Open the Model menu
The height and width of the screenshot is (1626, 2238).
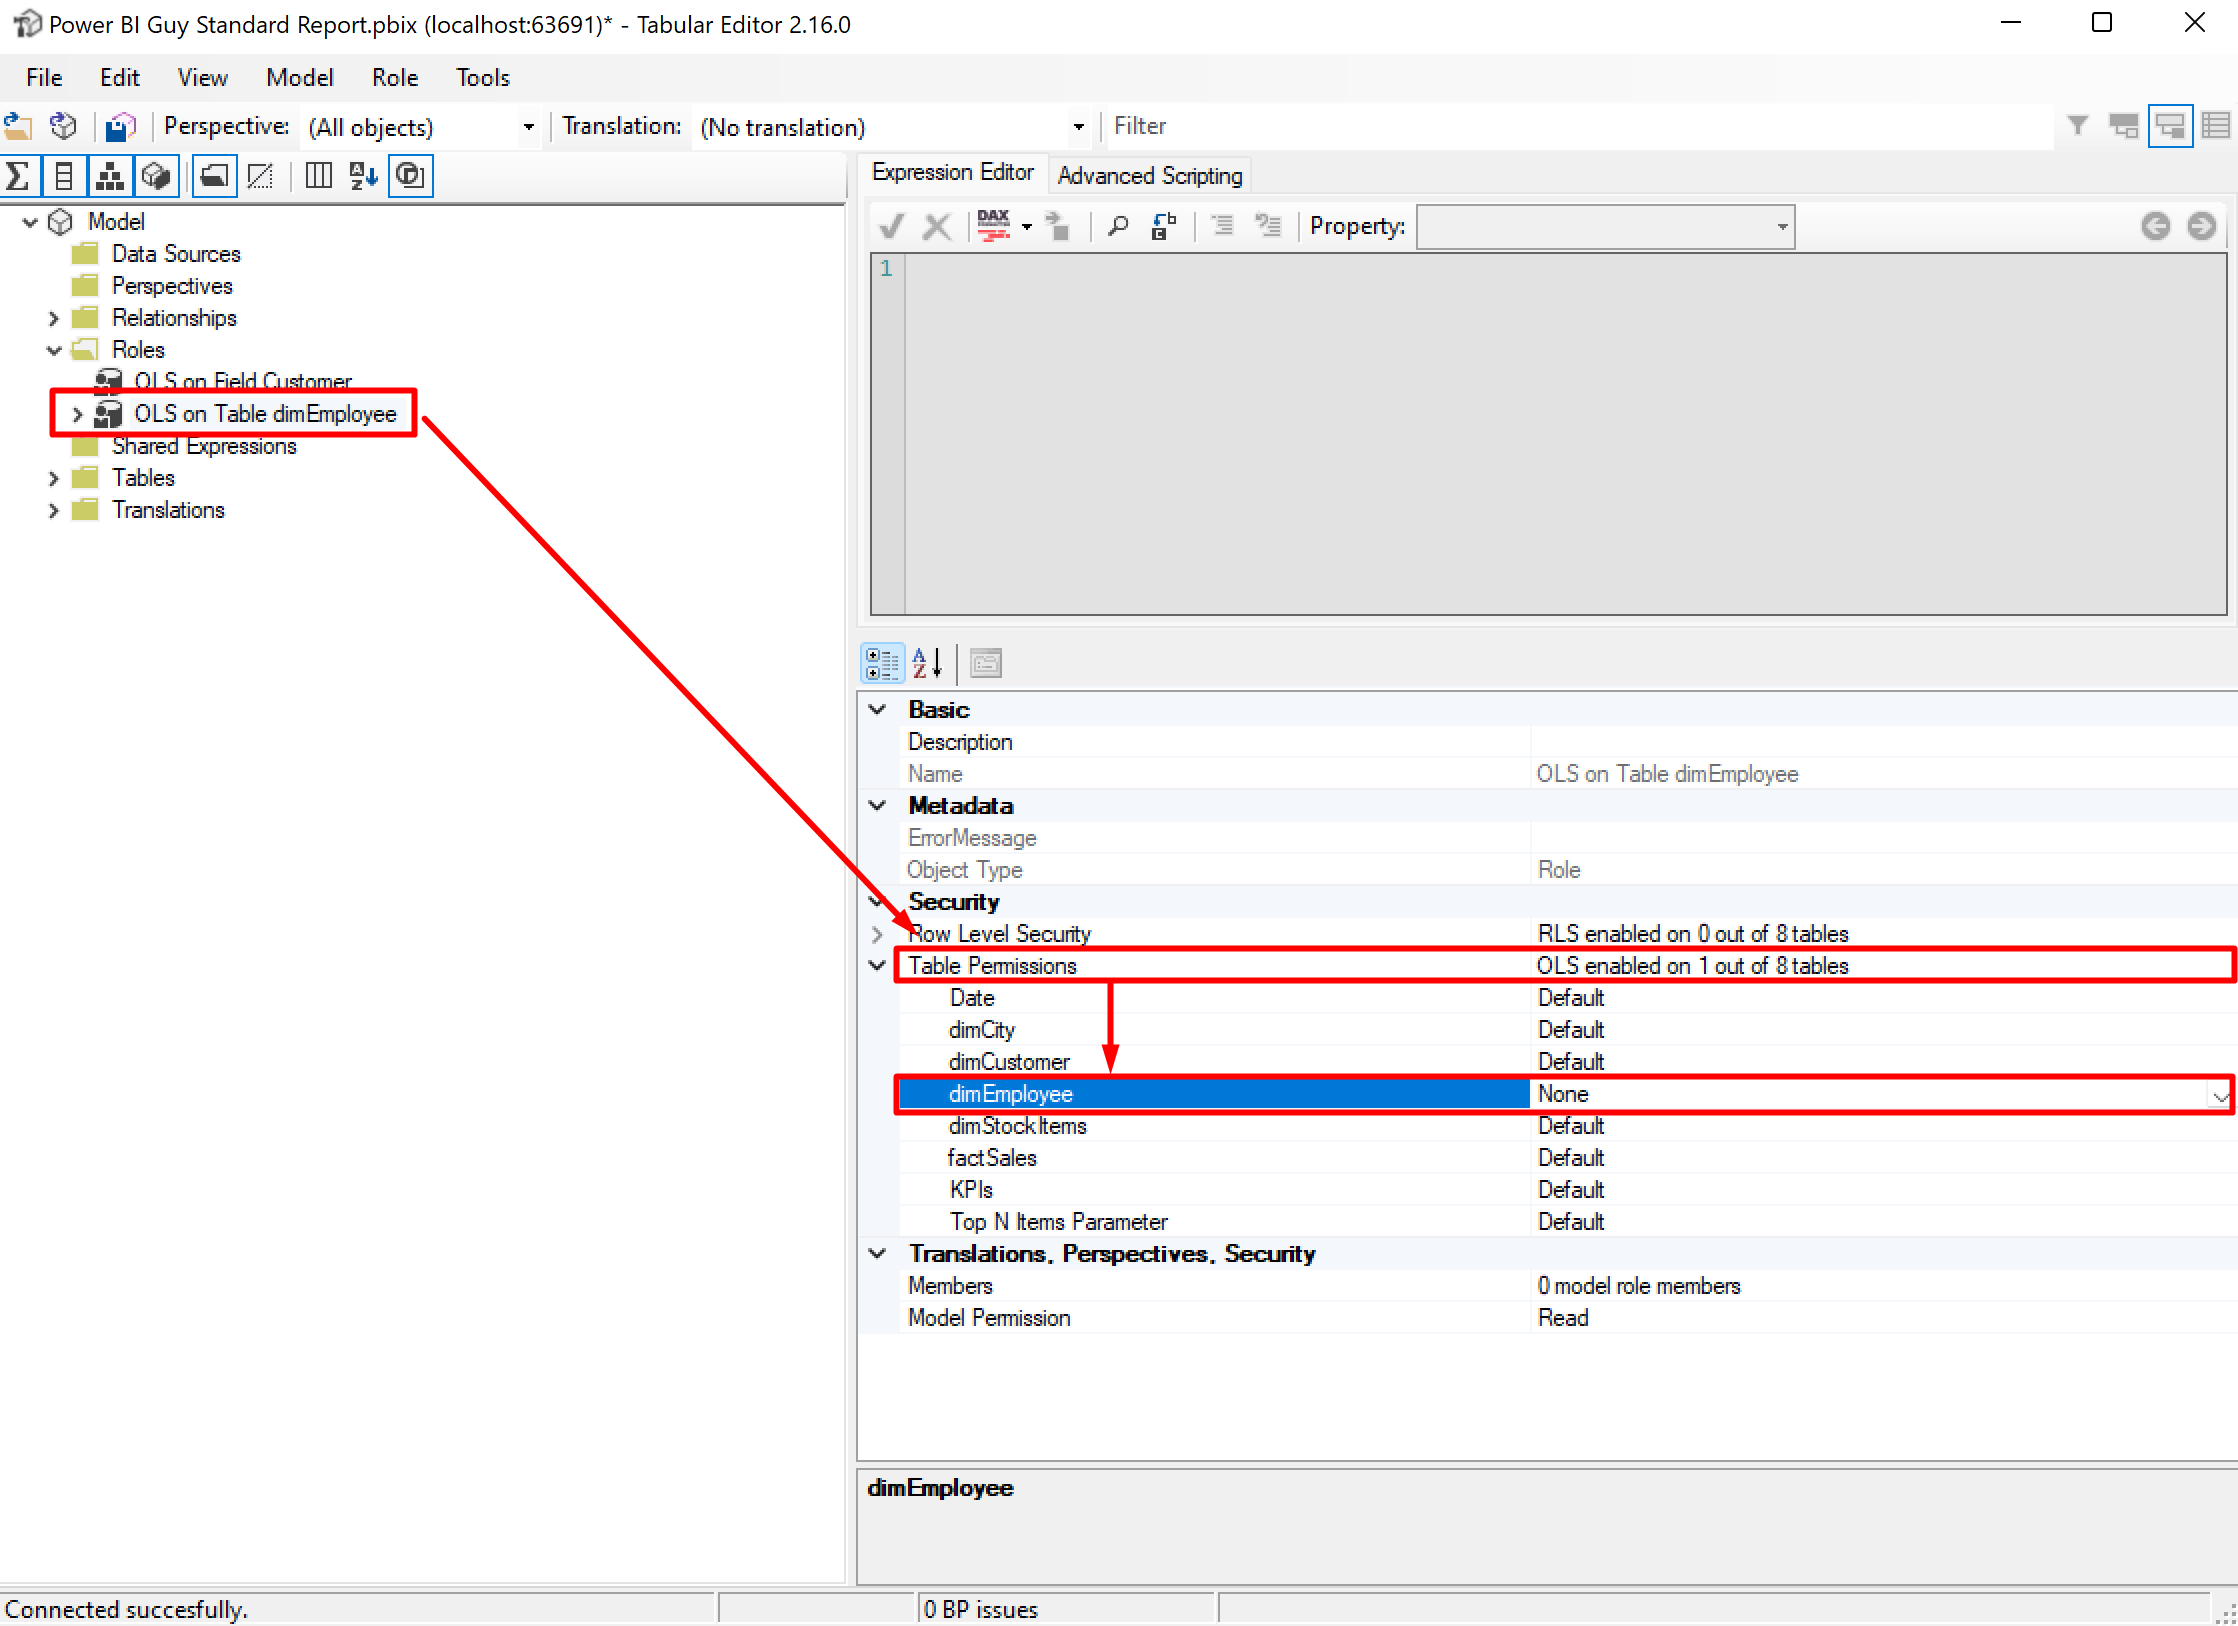coord(299,77)
